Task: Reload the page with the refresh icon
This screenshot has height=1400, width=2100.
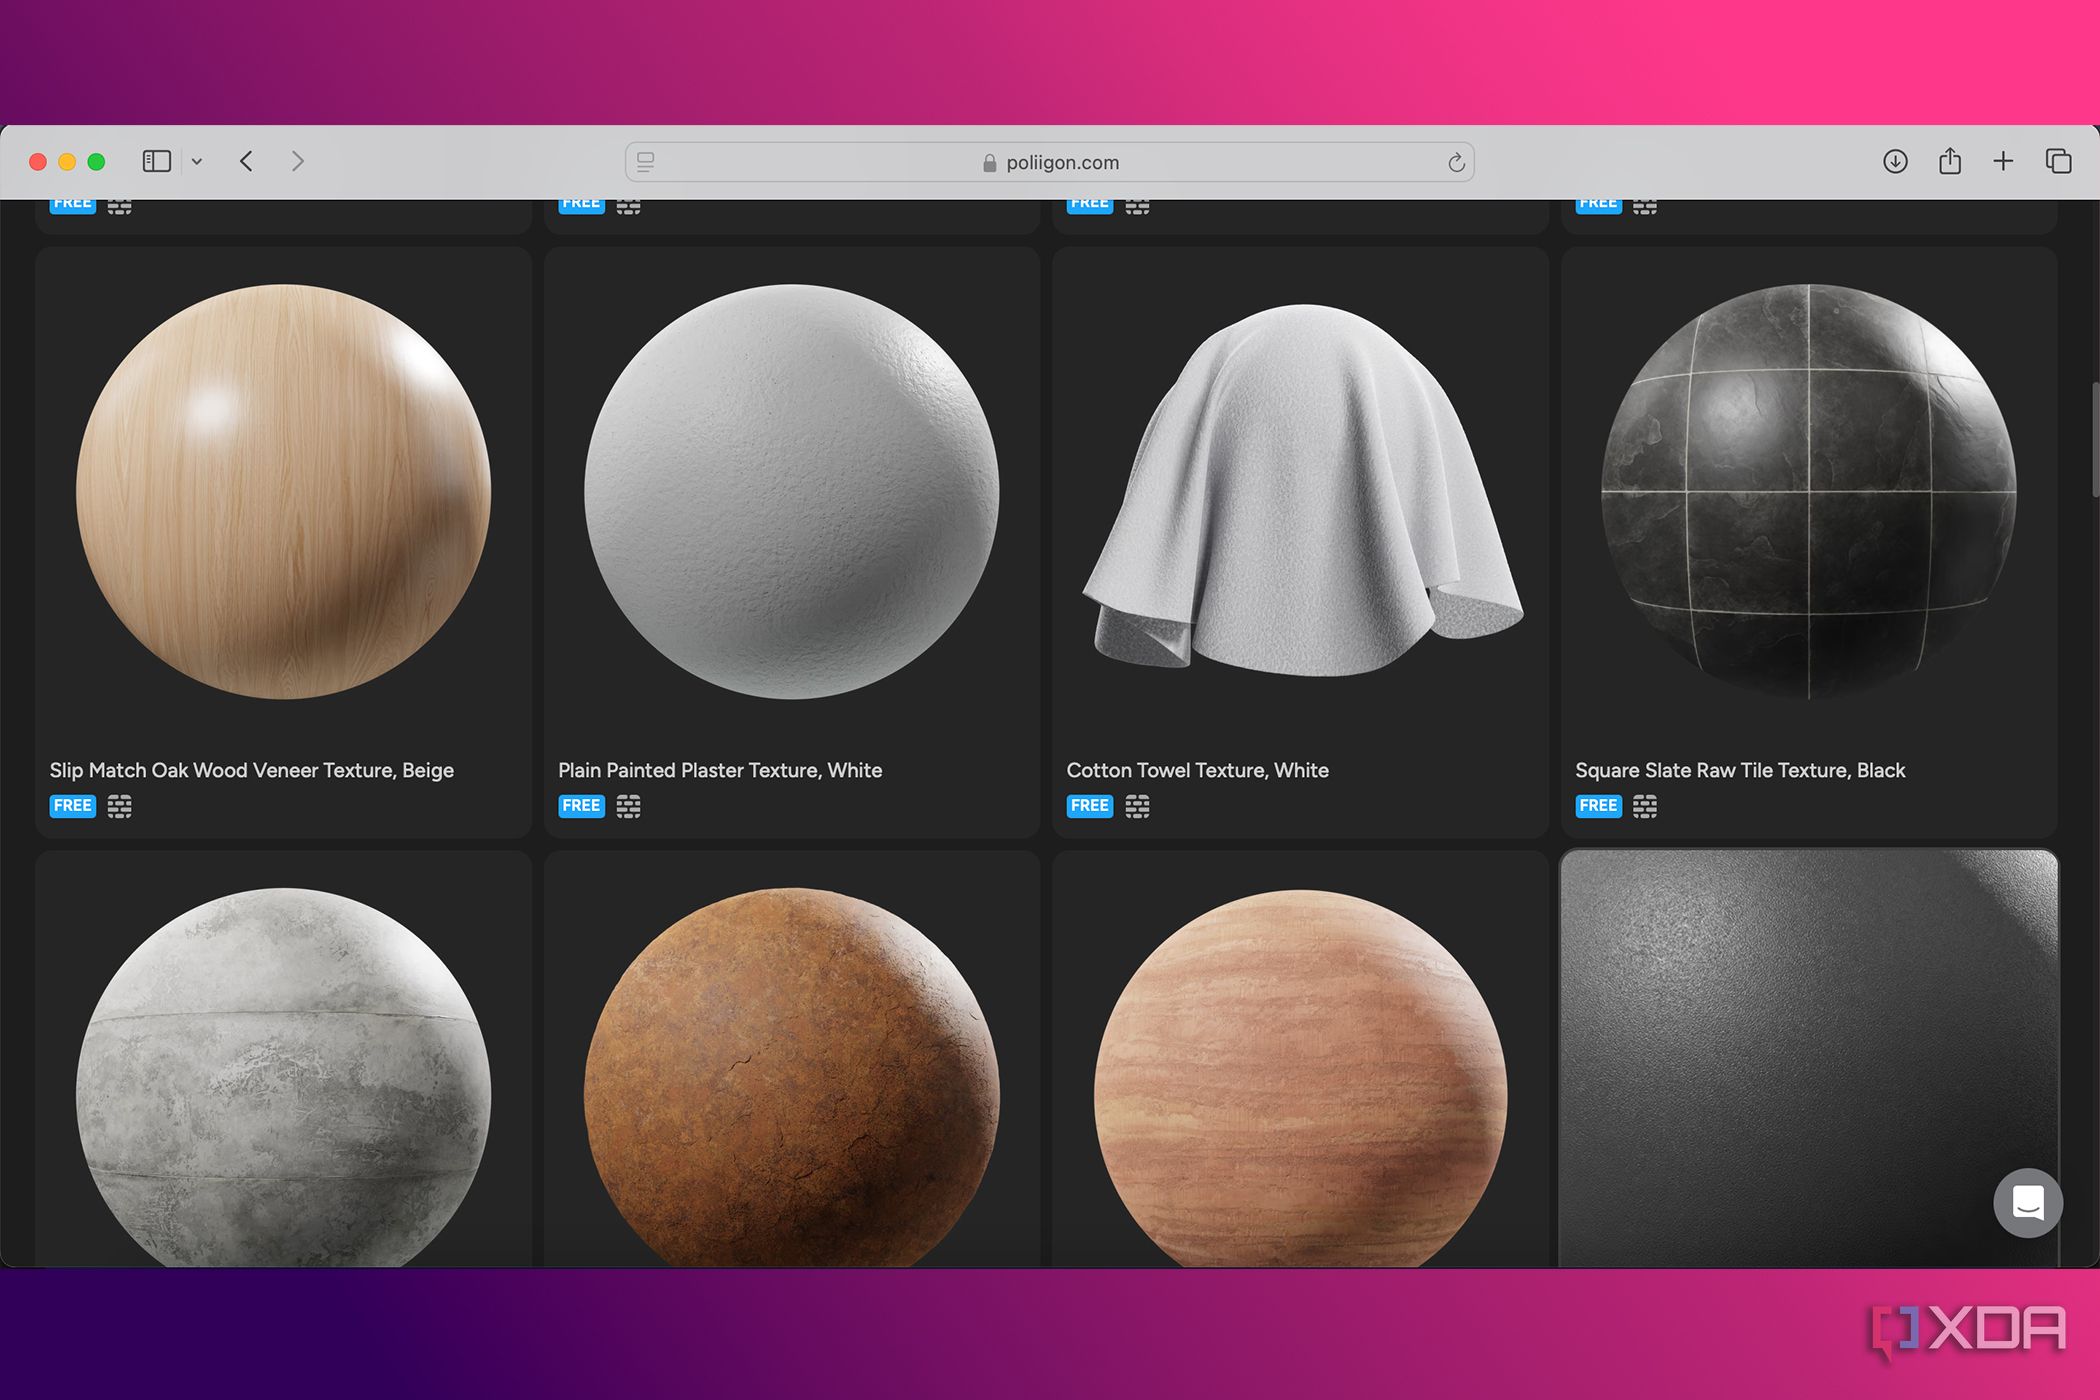Action: pos(1456,162)
